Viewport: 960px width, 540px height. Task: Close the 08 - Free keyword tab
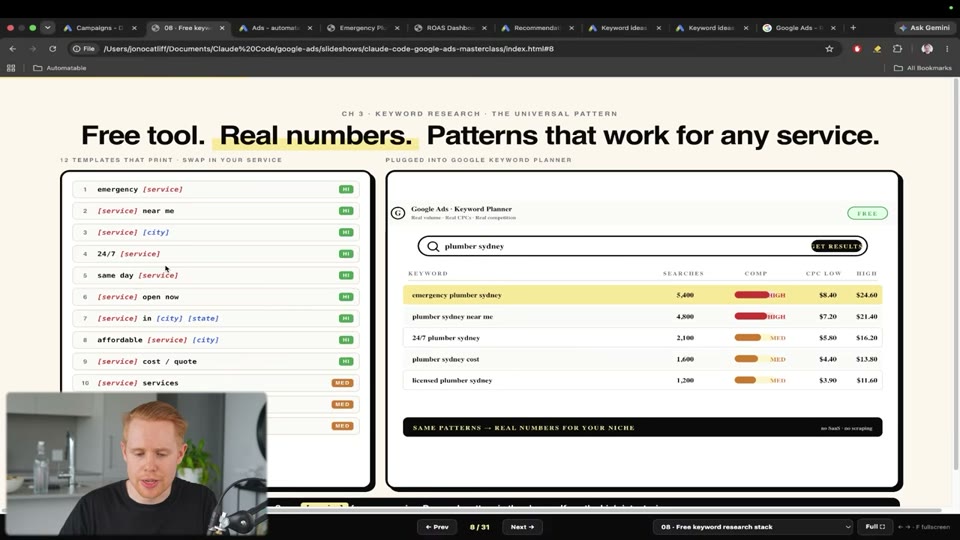point(222,28)
